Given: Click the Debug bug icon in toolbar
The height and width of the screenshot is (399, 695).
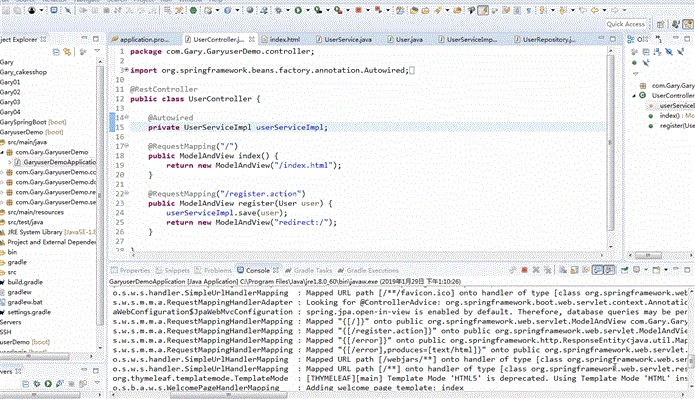Looking at the screenshot, I should click(278, 10).
